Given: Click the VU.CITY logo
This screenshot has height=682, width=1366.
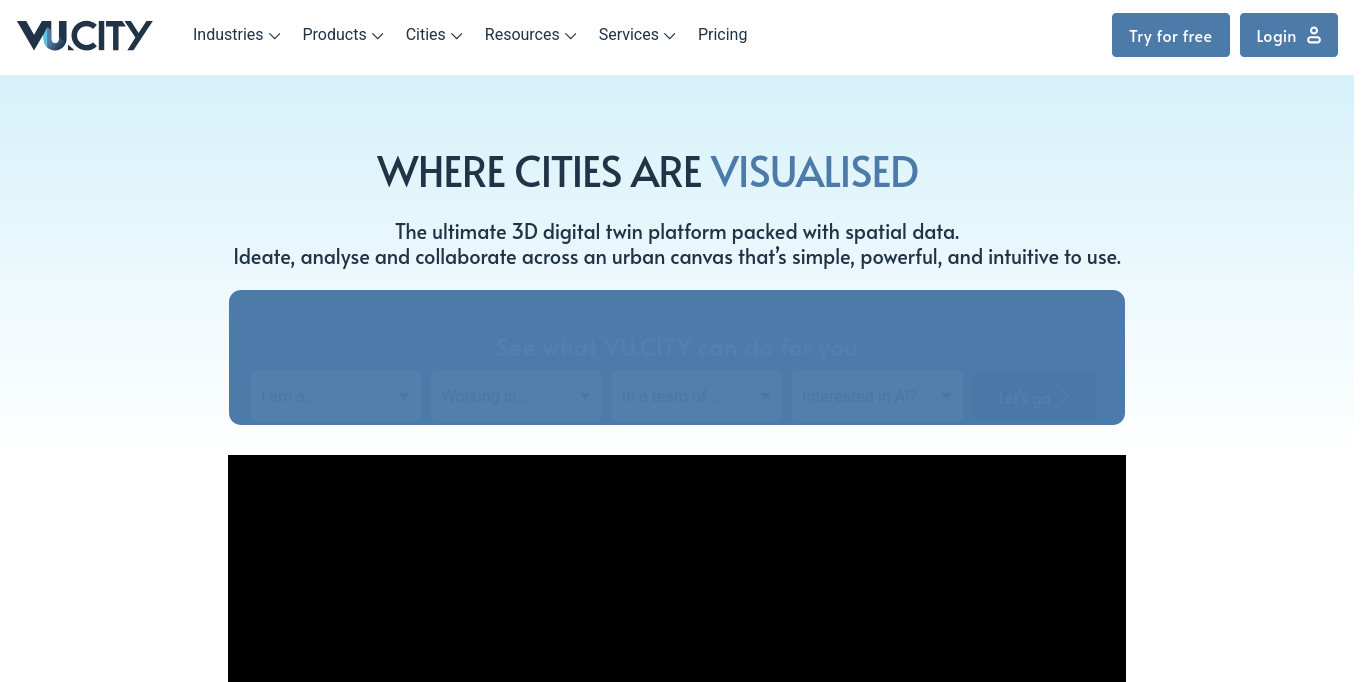Looking at the screenshot, I should (x=84, y=35).
